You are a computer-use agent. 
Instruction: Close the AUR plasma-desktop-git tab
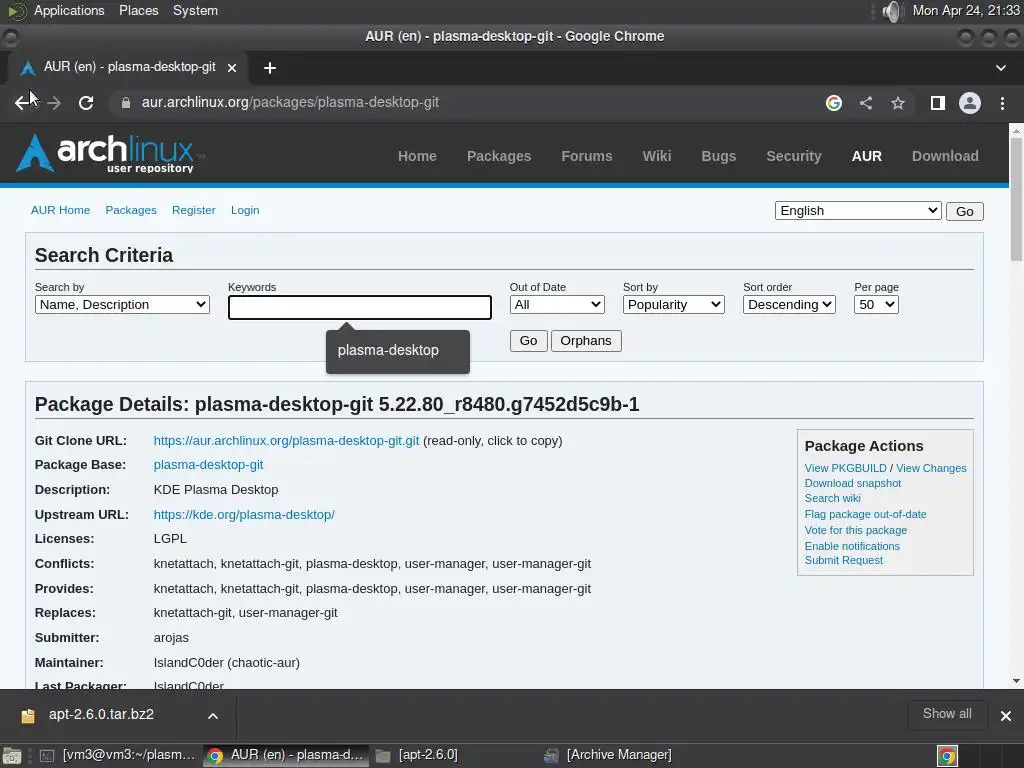[232, 68]
